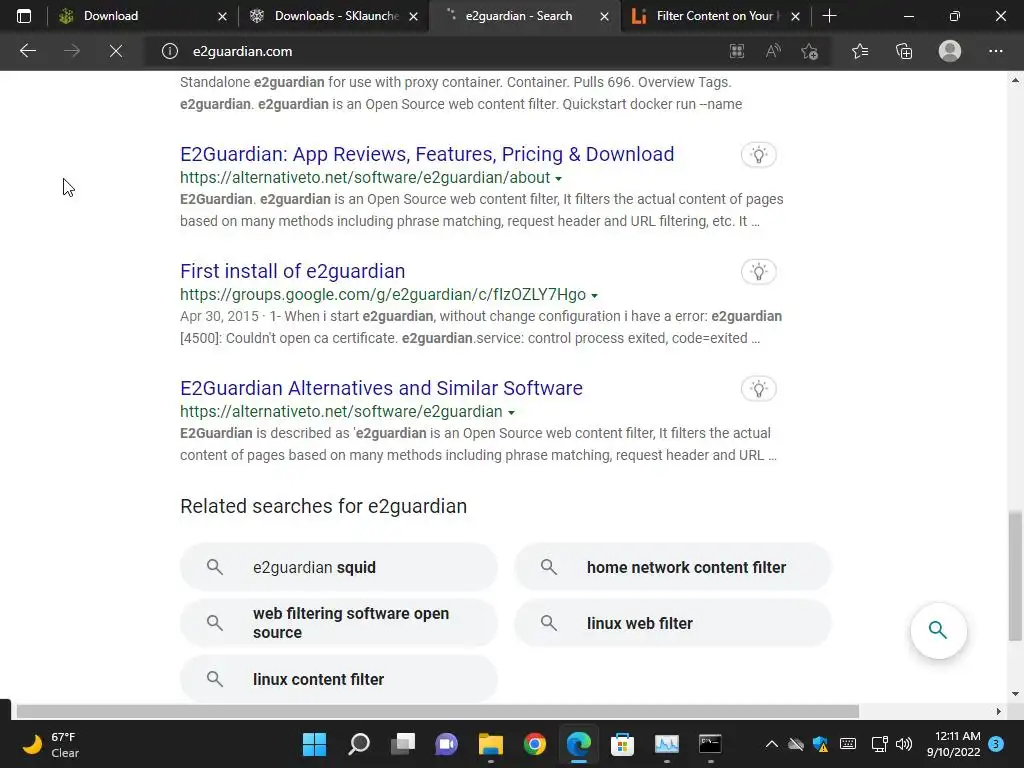Open the terminal window from taskbar
The height and width of the screenshot is (768, 1024).
tap(710, 744)
